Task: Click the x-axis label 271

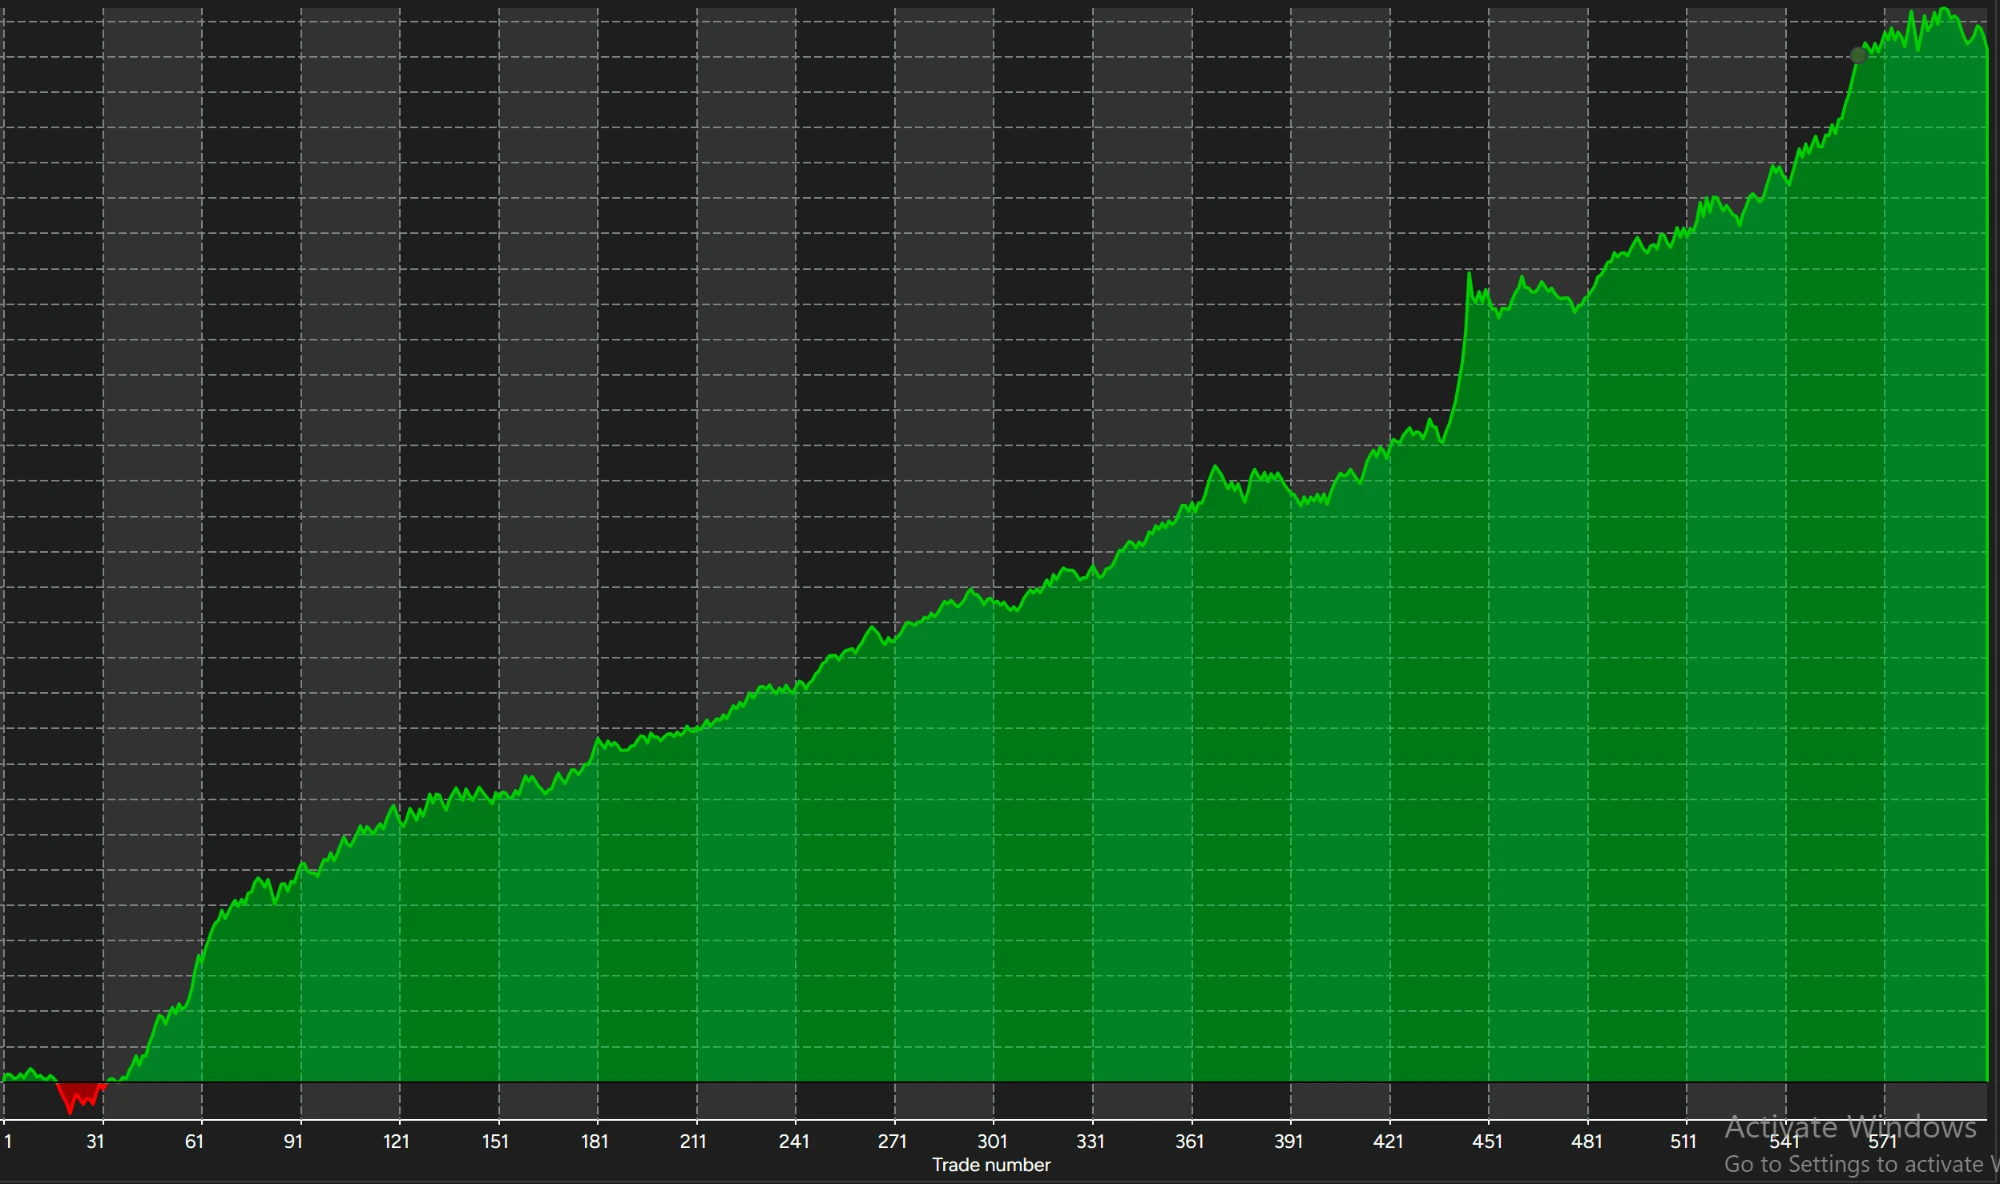Action: pyautogui.click(x=892, y=1141)
